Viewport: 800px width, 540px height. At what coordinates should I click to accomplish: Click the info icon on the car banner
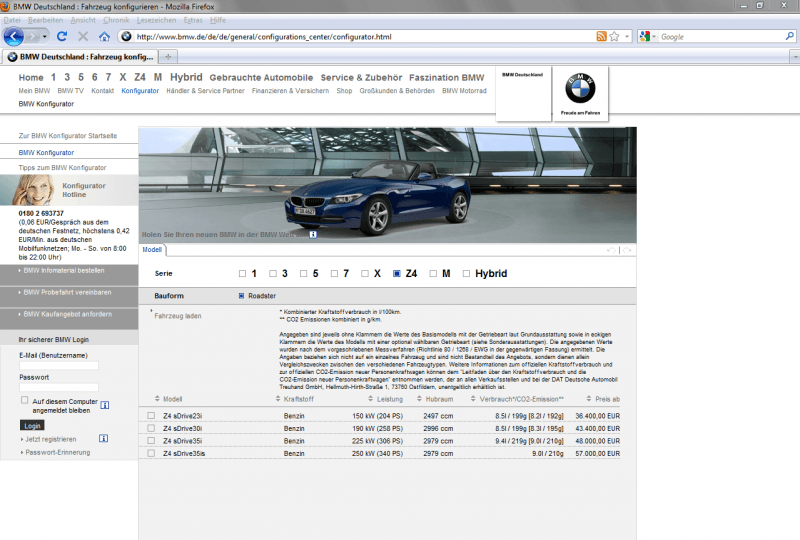tap(313, 234)
